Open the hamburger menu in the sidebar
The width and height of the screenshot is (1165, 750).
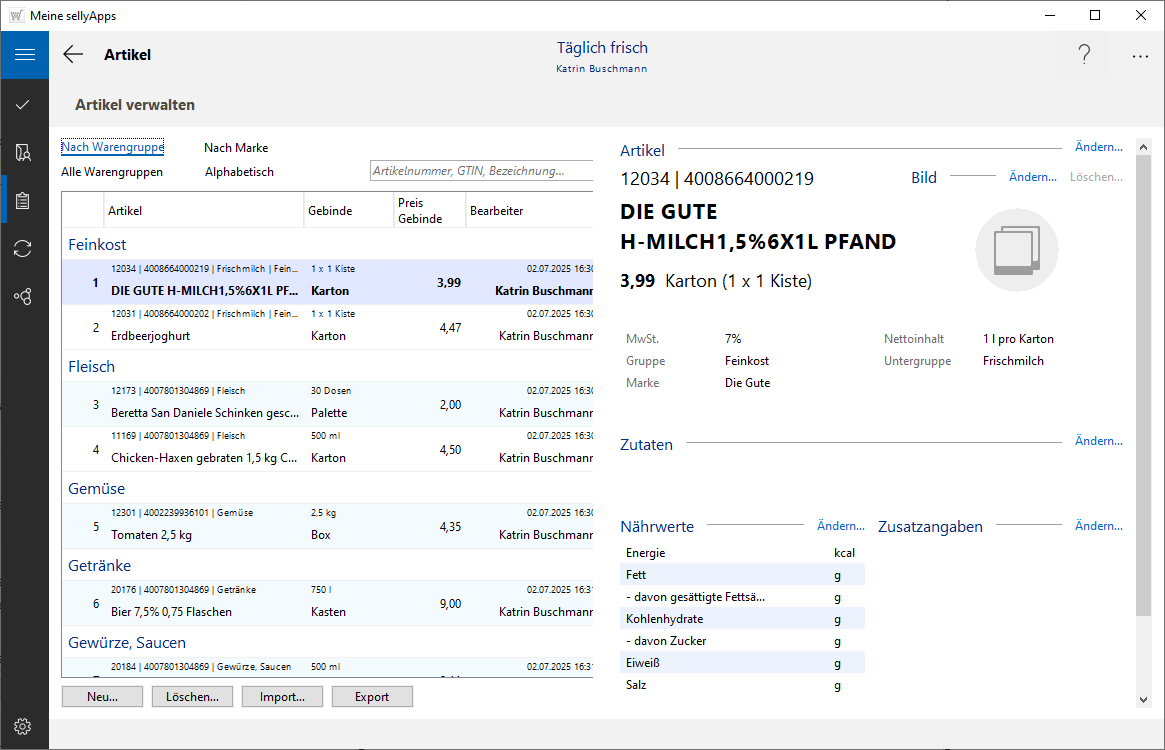(24, 55)
